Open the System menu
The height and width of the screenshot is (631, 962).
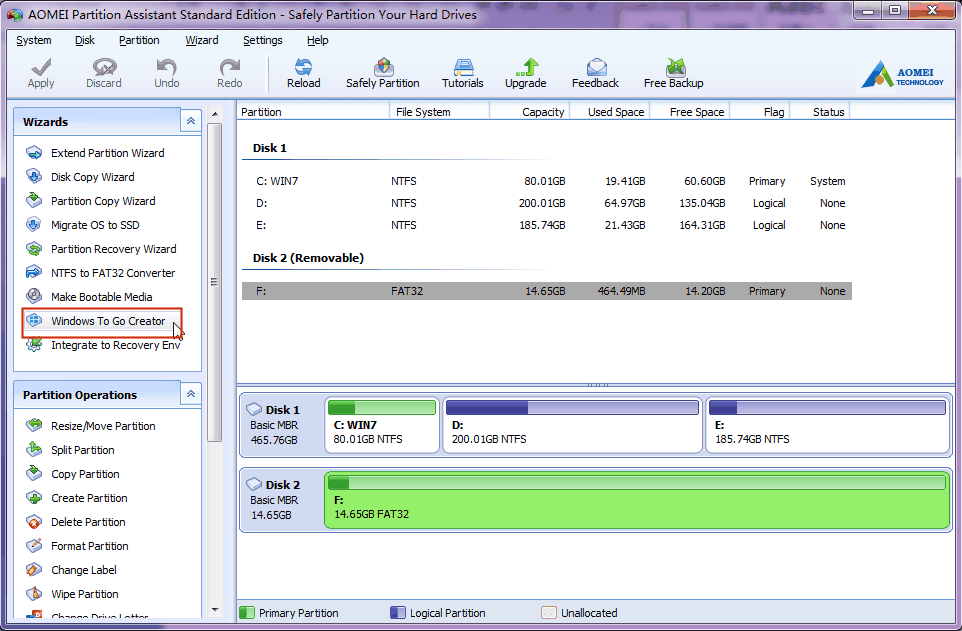tap(34, 40)
